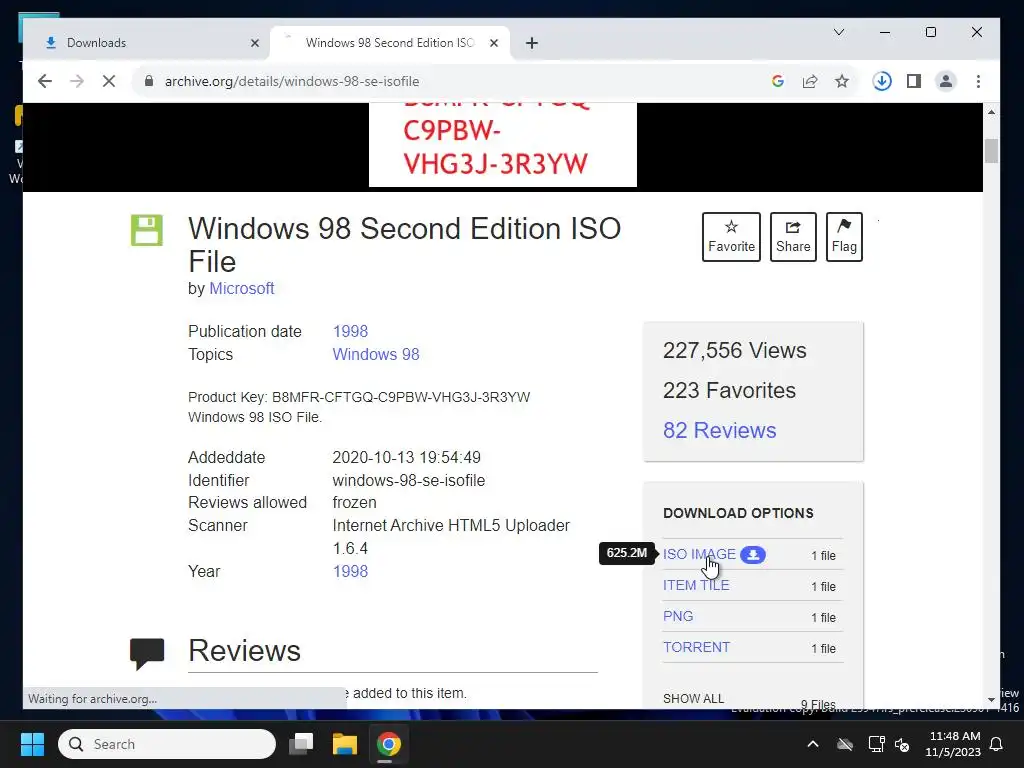The height and width of the screenshot is (768, 1024).
Task: Close the Downloads tab
Action: [x=255, y=43]
